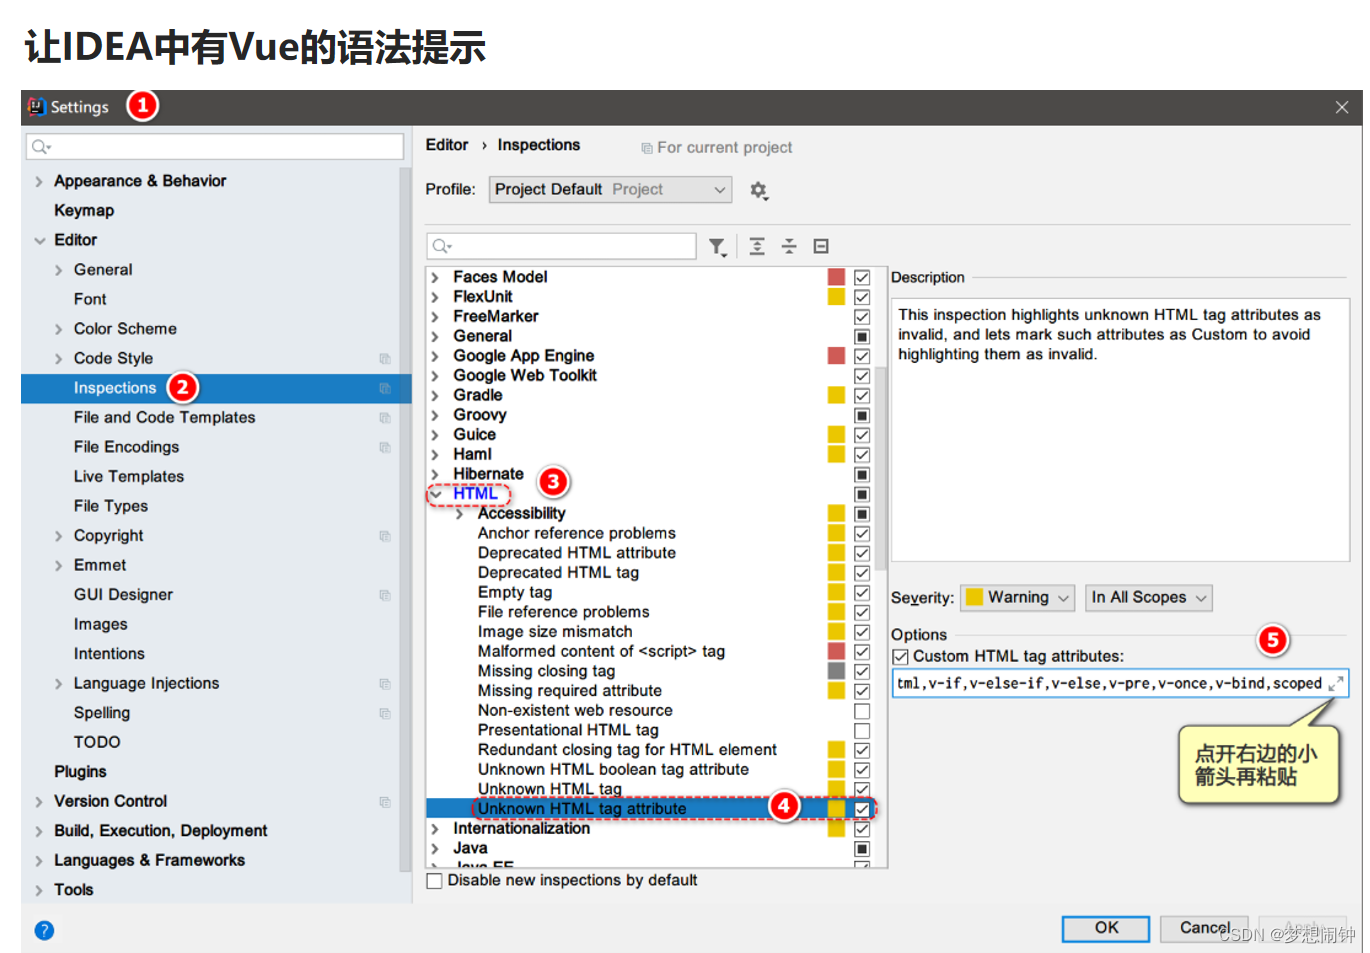Toggle Unknown HTML tag attribute checkbox
The image size is (1370, 953).
tap(862, 809)
